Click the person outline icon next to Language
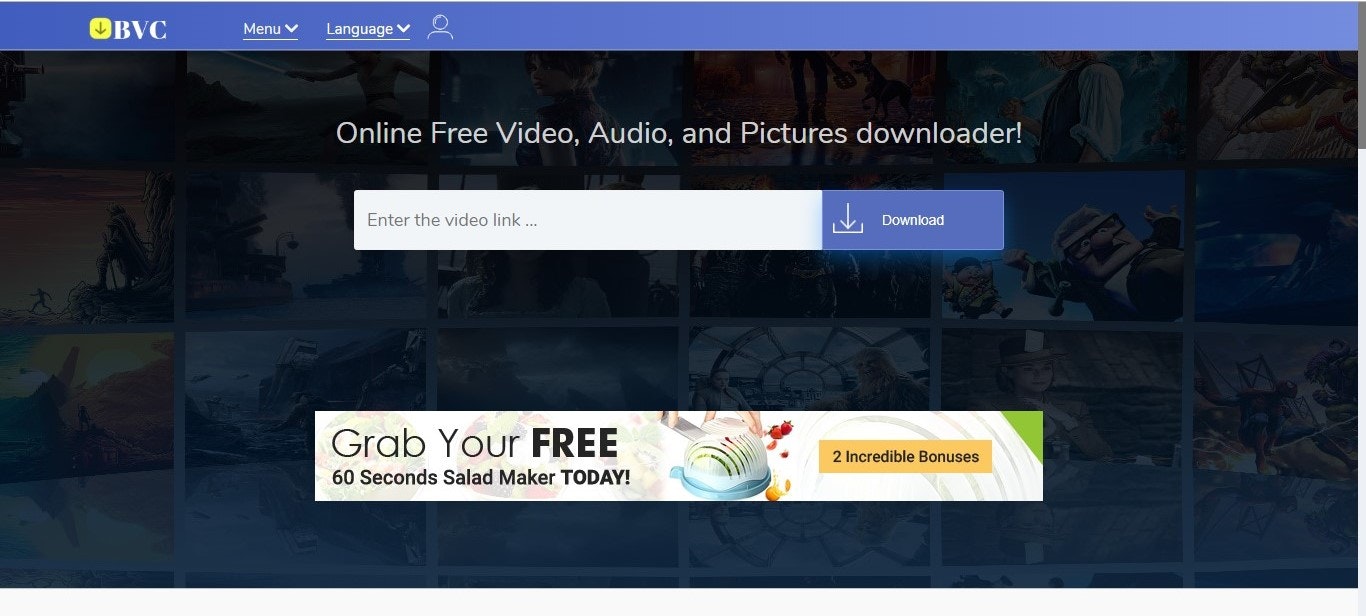The height and width of the screenshot is (616, 1366). (x=440, y=27)
